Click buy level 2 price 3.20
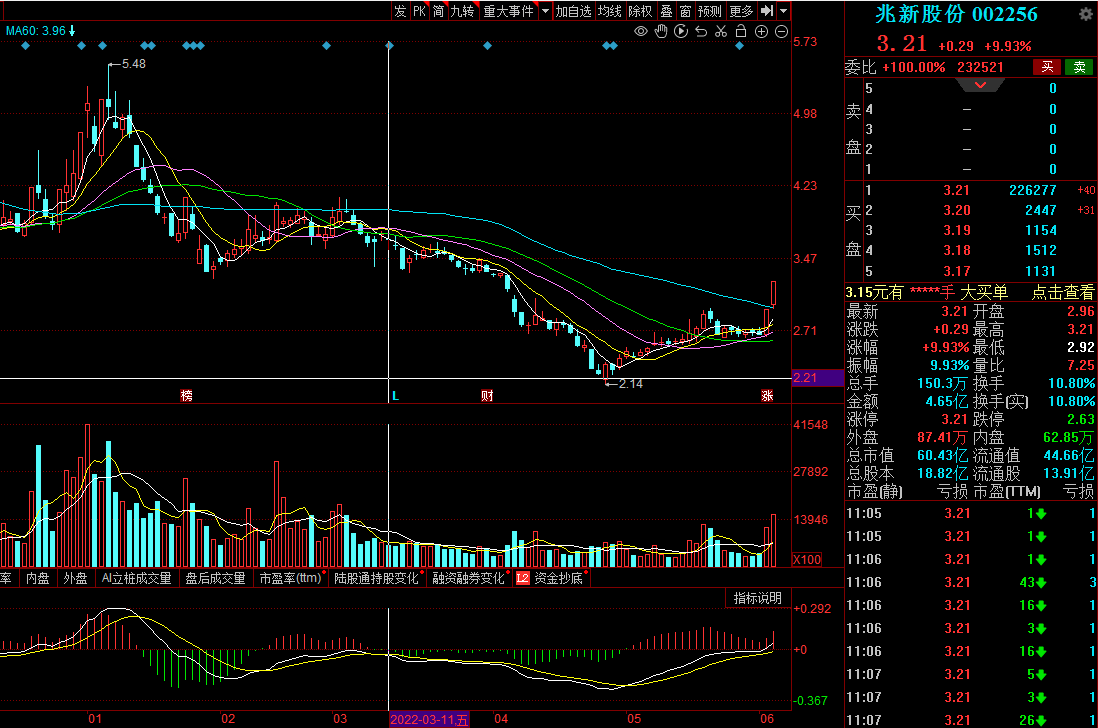The width and height of the screenshot is (1098, 728). pyautogui.click(x=956, y=211)
